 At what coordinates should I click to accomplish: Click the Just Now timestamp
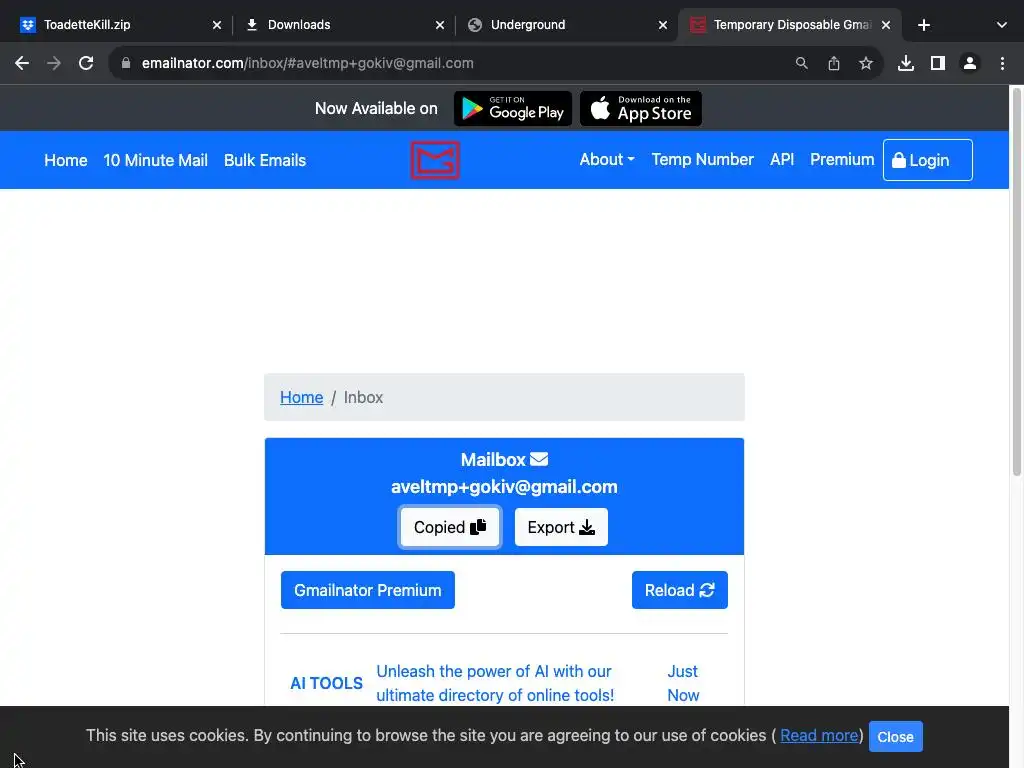tap(683, 683)
